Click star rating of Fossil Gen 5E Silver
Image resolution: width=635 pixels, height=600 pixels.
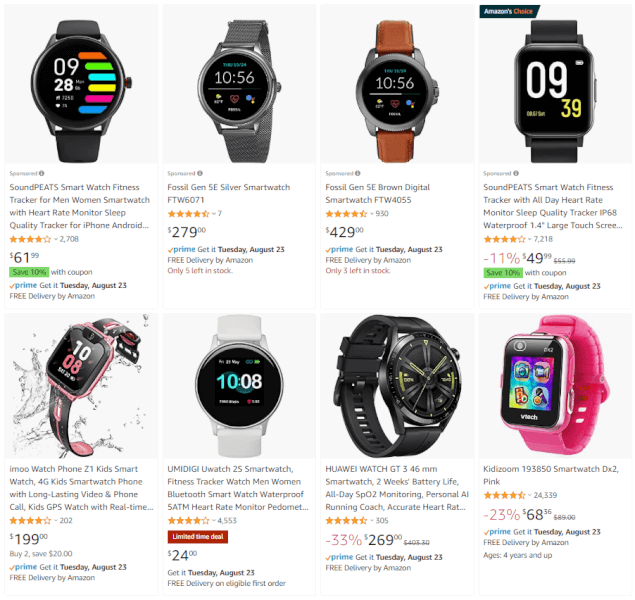pyautogui.click(x=188, y=213)
